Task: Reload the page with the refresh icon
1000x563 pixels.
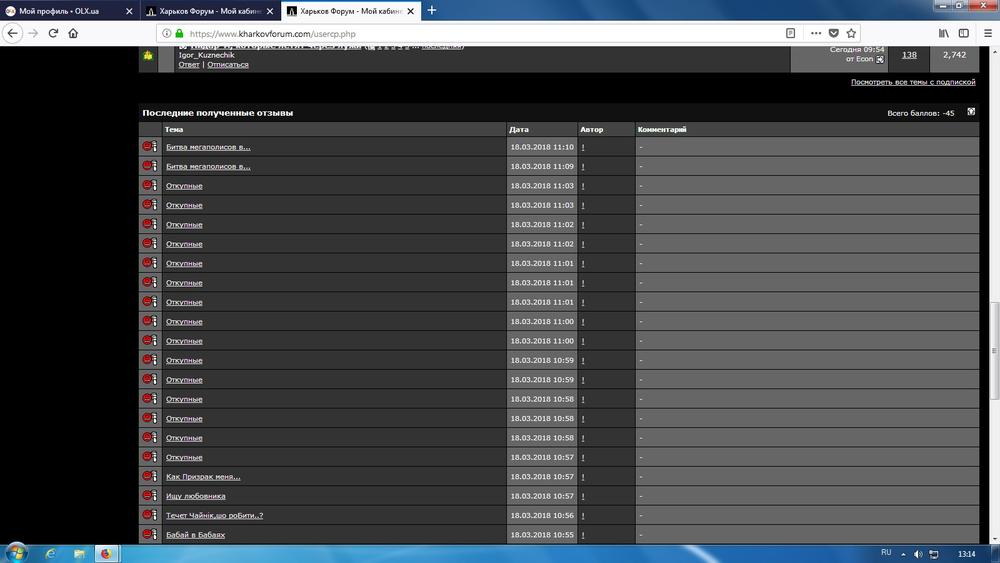Action: [x=54, y=33]
